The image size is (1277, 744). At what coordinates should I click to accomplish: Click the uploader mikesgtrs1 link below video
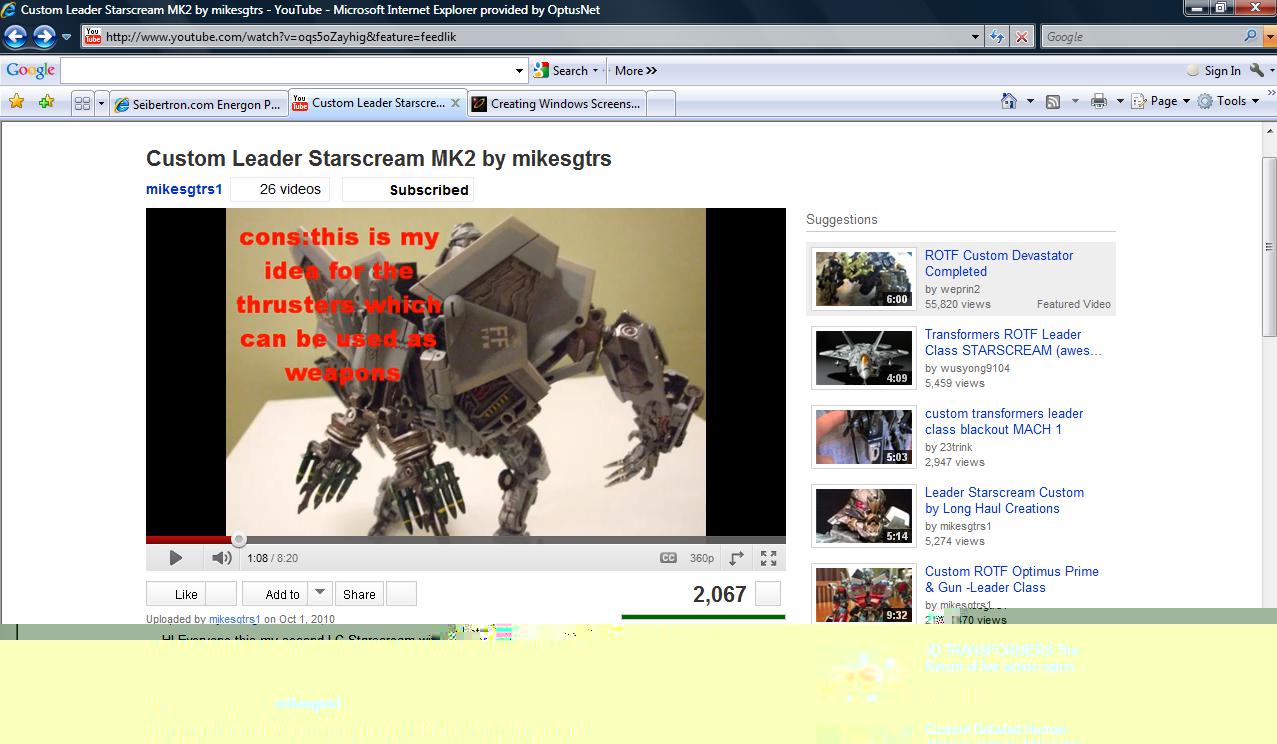click(234, 619)
